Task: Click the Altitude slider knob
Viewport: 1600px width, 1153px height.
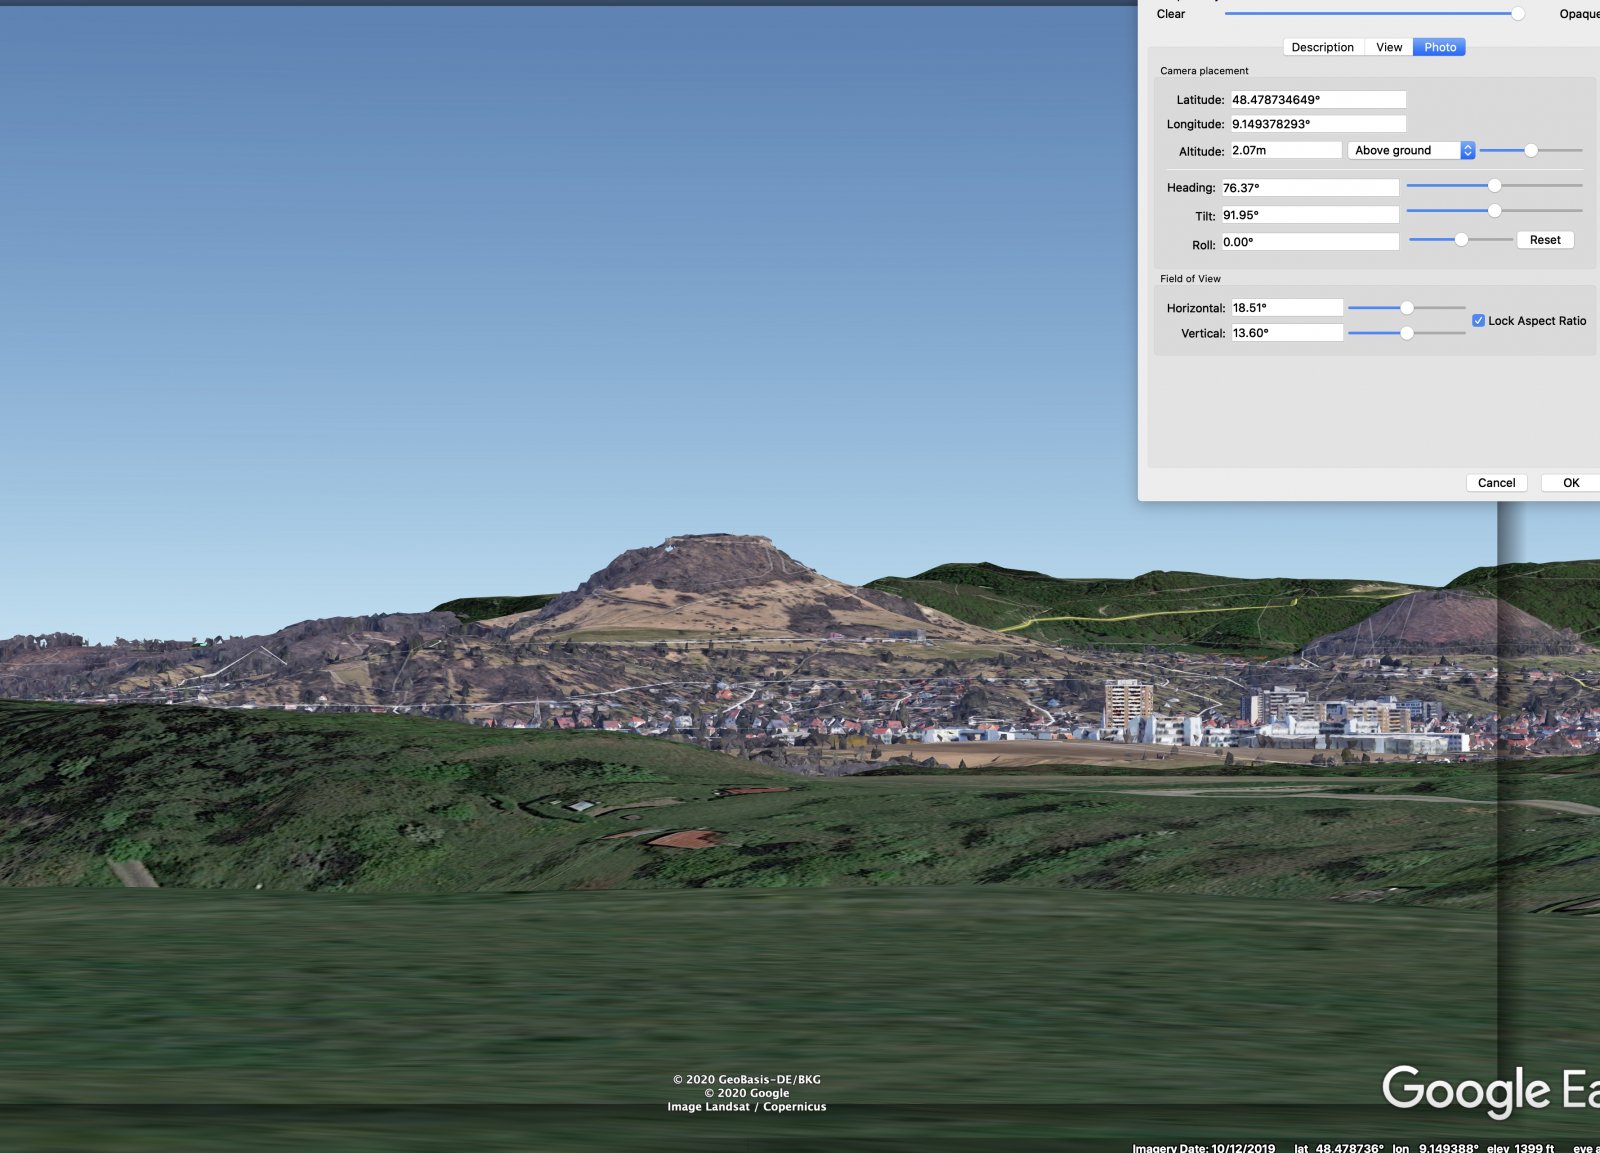Action: click(1530, 150)
